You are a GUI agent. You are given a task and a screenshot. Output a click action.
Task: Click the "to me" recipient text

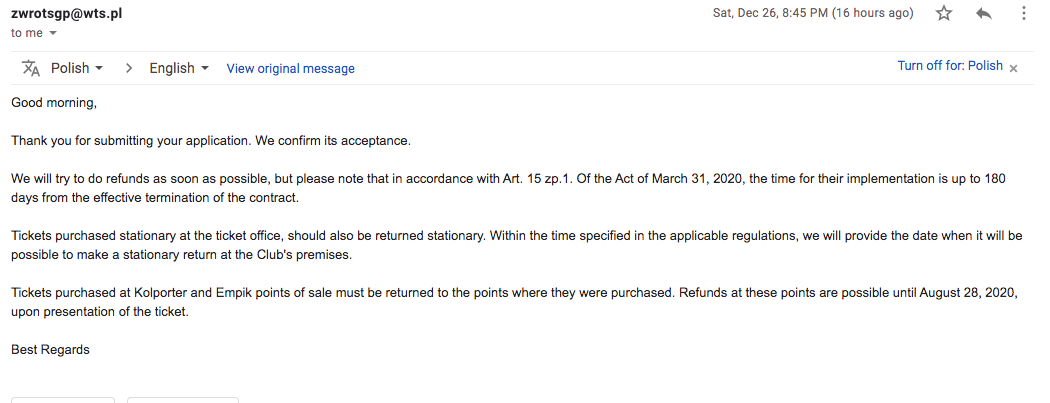[x=27, y=32]
